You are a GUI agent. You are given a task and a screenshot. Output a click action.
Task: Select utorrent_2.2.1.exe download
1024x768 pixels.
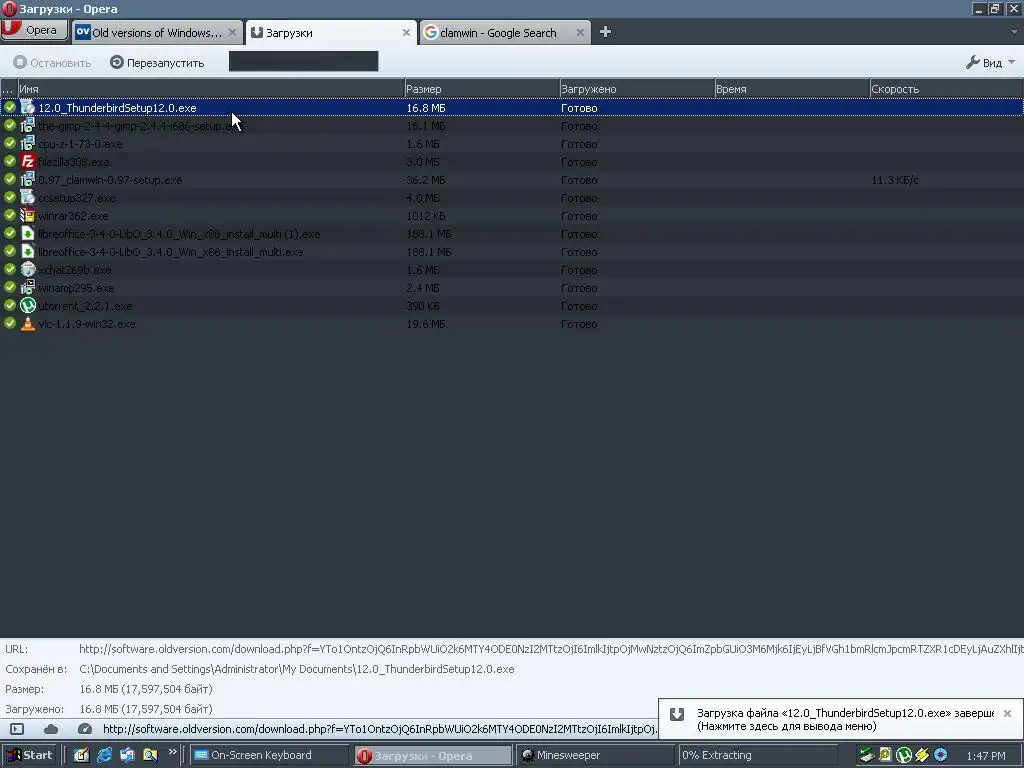tap(512, 306)
